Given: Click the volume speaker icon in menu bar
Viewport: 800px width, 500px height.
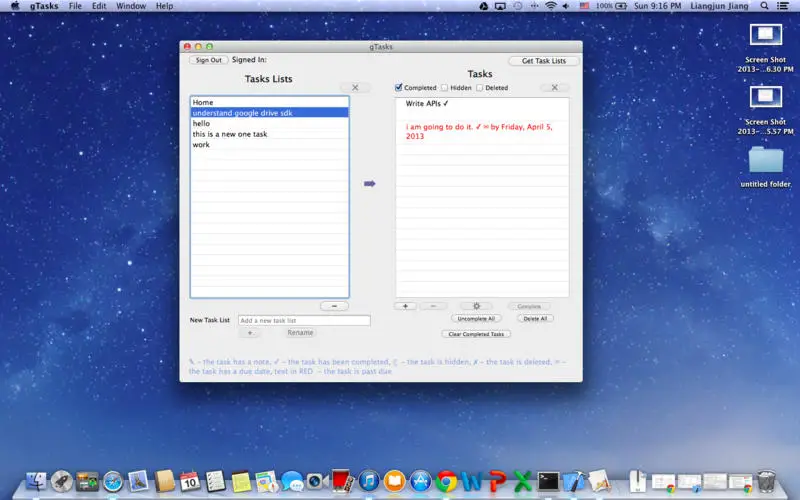Looking at the screenshot, I should (566, 6).
